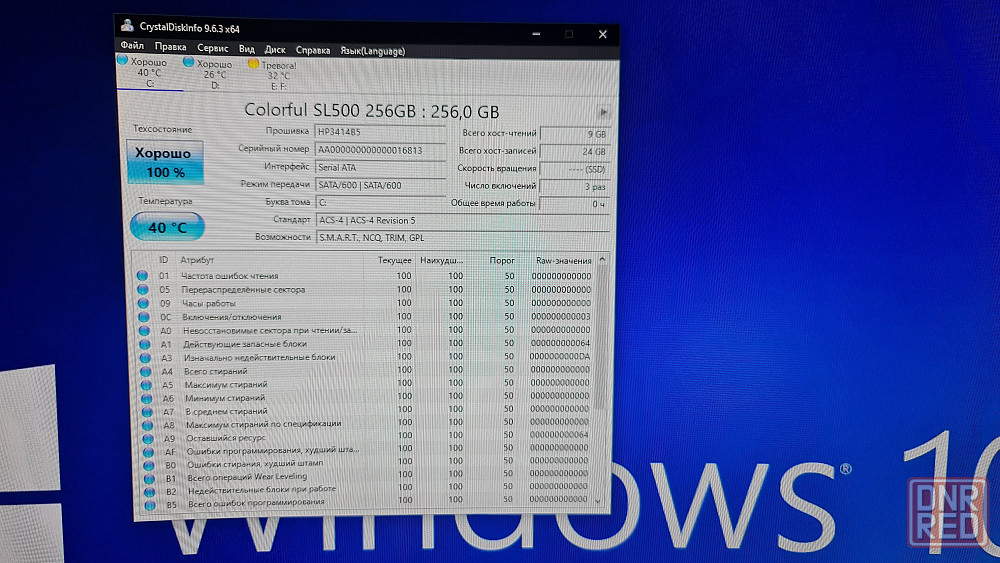
Task: Open the Язык(Language) menu
Action: tap(372, 51)
